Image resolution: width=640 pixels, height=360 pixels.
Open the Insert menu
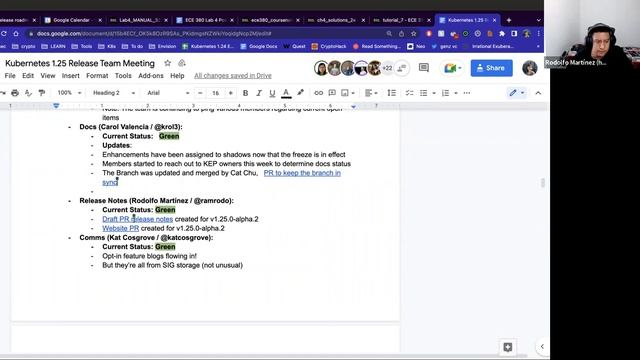tap(71, 76)
